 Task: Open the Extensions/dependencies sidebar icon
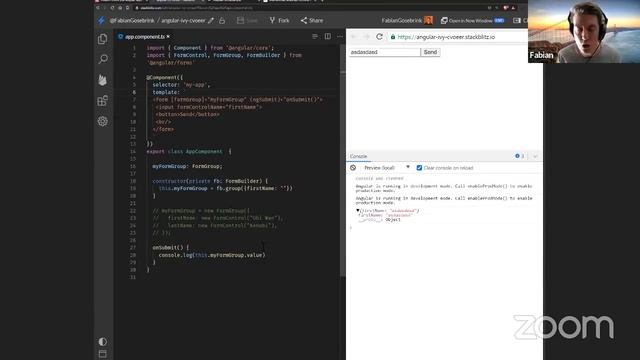[x=102, y=100]
